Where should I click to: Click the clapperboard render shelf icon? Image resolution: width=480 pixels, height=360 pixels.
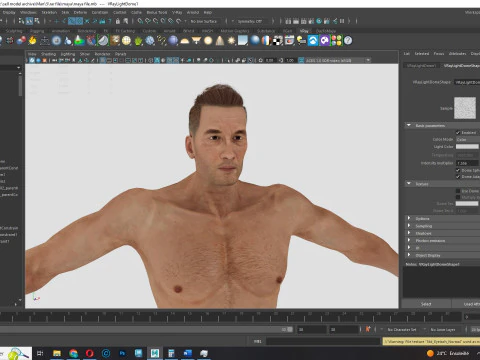[x=289, y=41]
